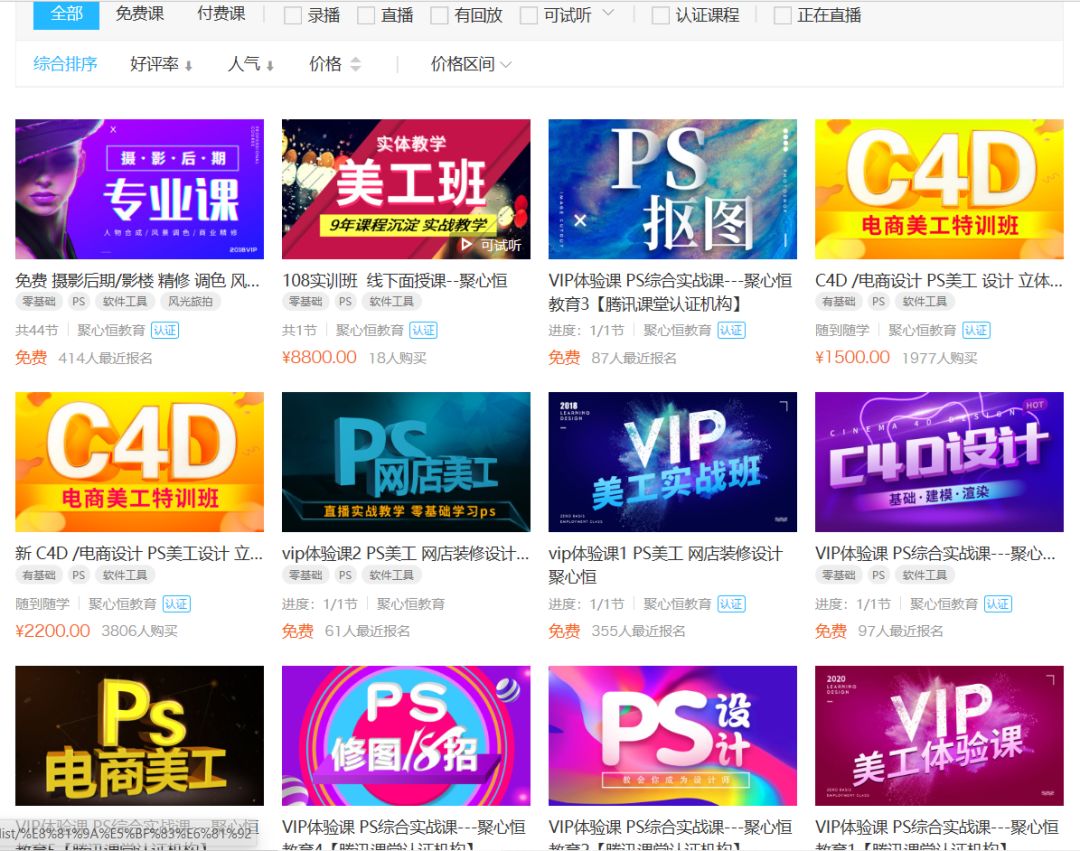This screenshot has height=851, width=1080.
Task: Click the 认证 badge next to 聚心恒教育 in first course
Action: pyautogui.click(x=164, y=329)
